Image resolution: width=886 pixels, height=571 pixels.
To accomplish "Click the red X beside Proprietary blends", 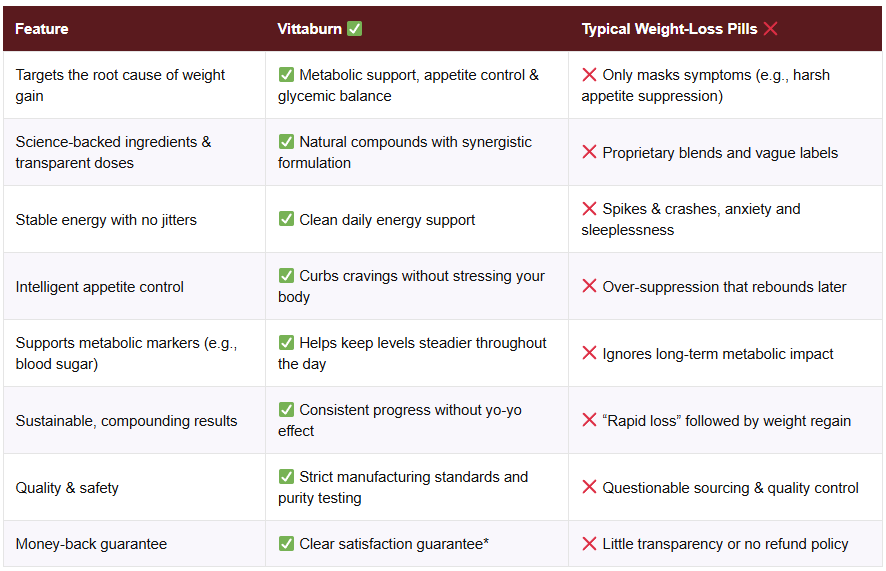I will pyautogui.click(x=590, y=153).
